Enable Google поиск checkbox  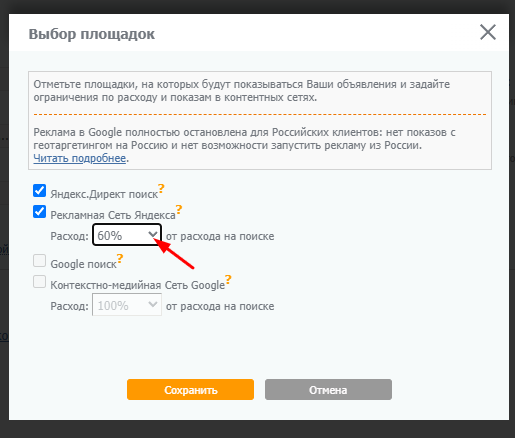pyautogui.click(x=39, y=261)
